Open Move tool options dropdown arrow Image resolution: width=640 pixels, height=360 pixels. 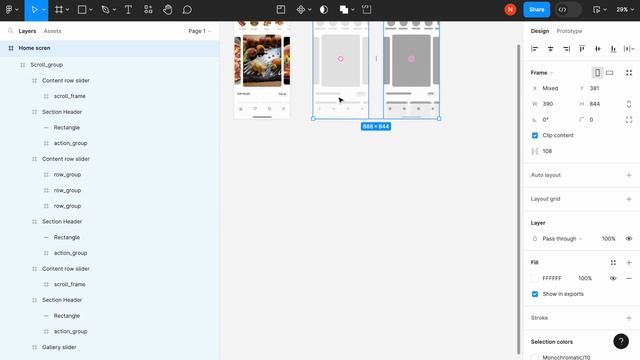pyautogui.click(x=44, y=10)
